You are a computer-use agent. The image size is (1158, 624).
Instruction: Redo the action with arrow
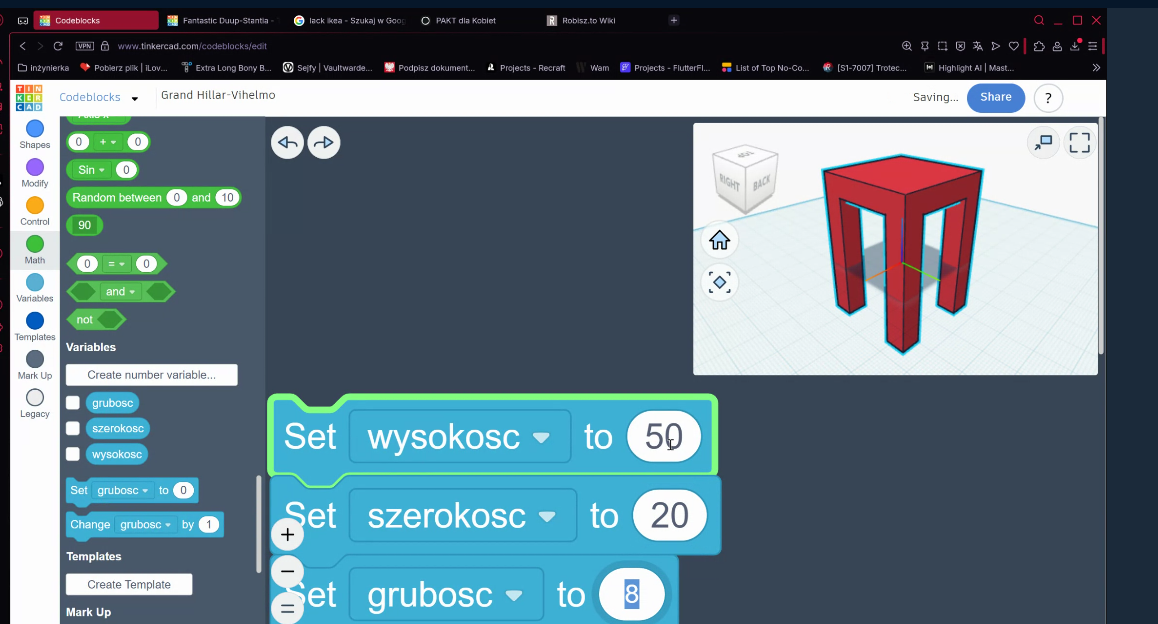[x=323, y=143]
